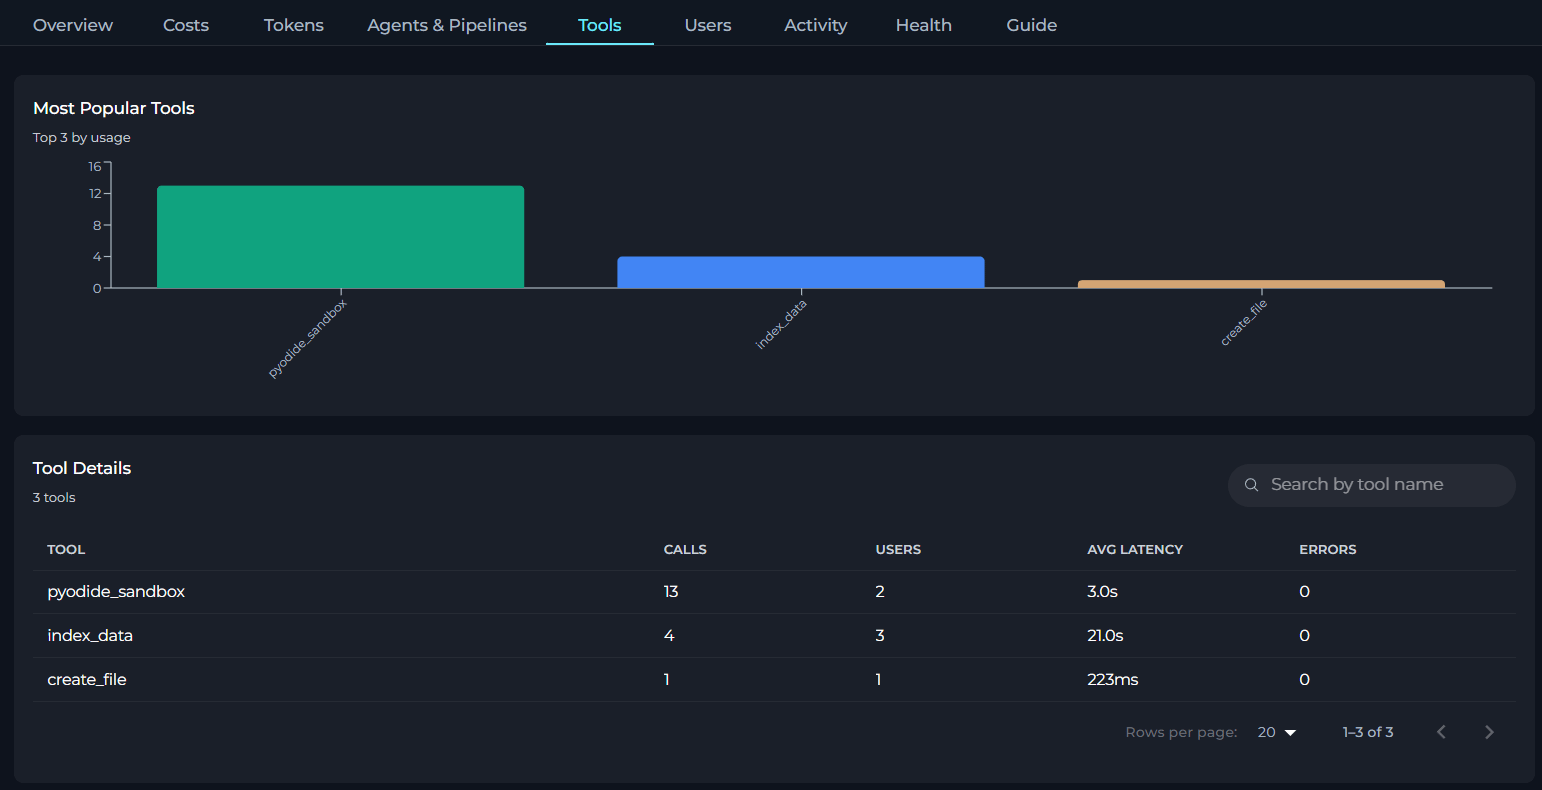1542x790 pixels.
Task: Sort by the AVG LATENCY column header
Action: [x=1135, y=549]
